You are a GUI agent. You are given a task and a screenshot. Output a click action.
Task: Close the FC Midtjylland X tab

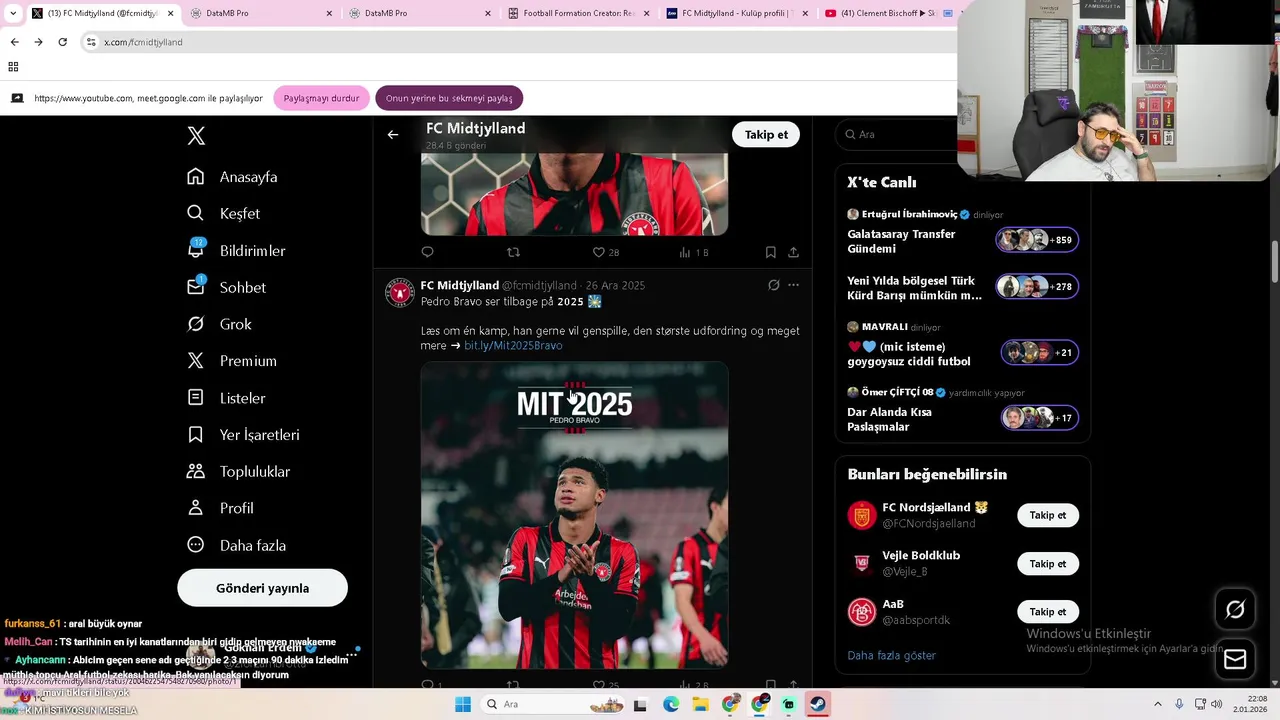coord(170,13)
